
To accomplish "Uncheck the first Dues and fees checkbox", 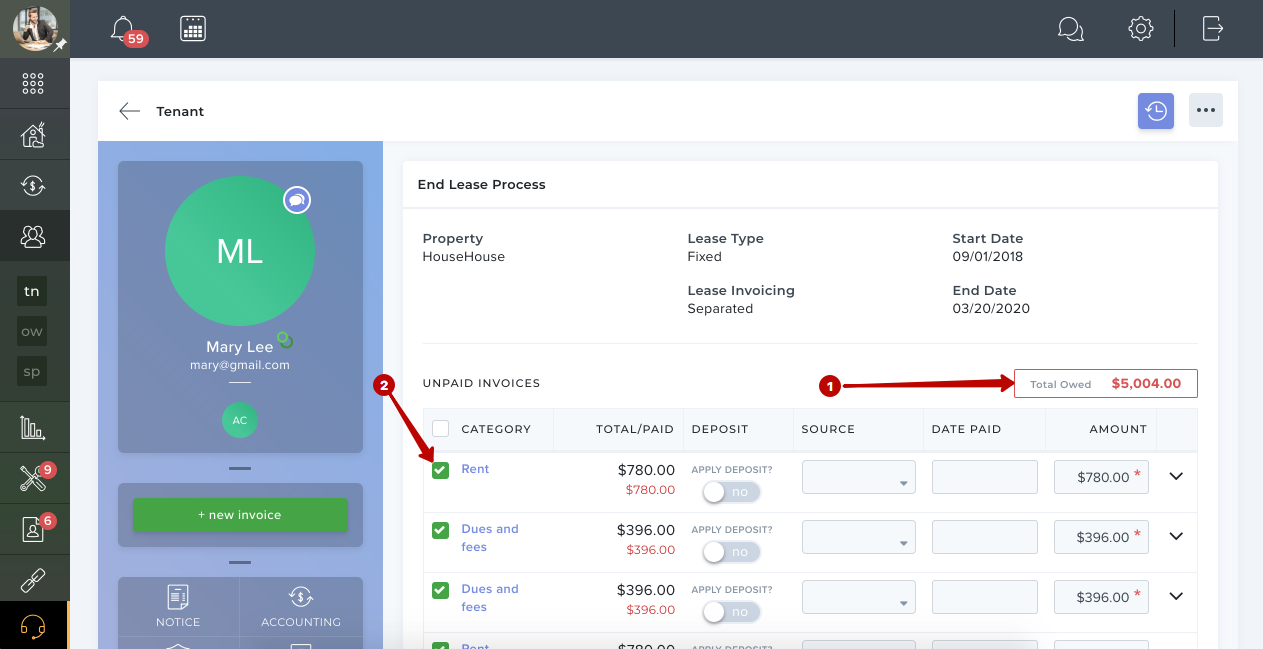I will pyautogui.click(x=440, y=530).
